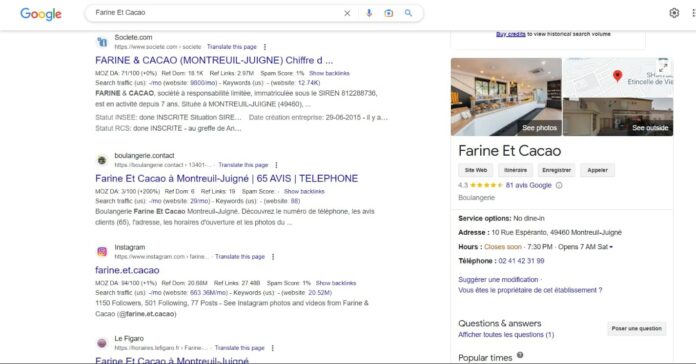Image resolution: width=696 pixels, height=364 pixels.
Task: Click Suggérer une modification
Action: point(498,280)
